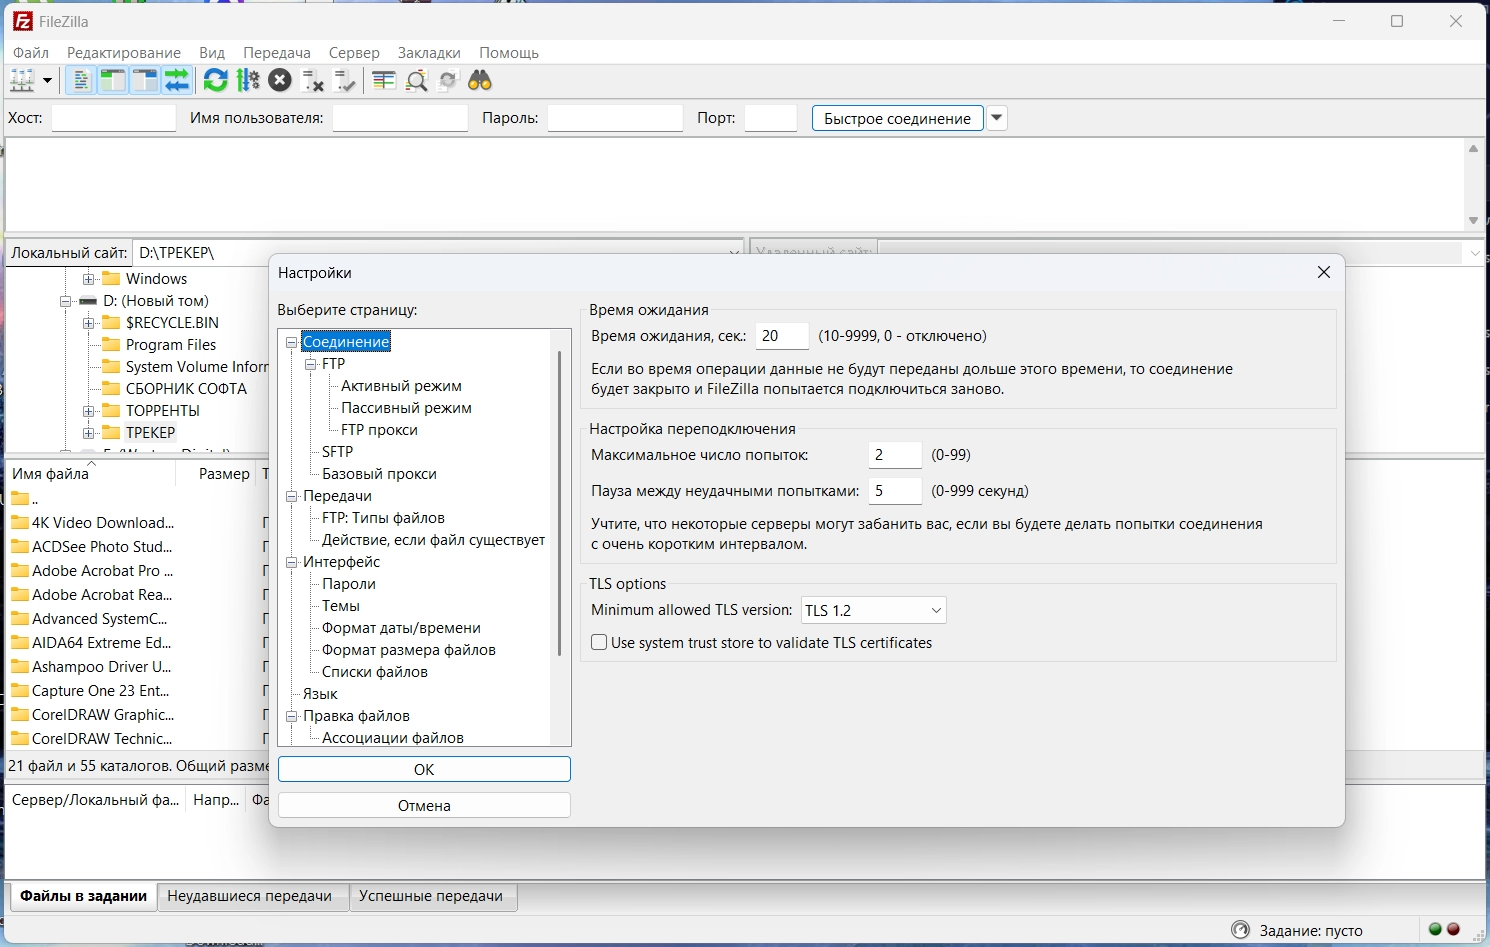Open Quick connect history dropdown arrow

tap(996, 118)
